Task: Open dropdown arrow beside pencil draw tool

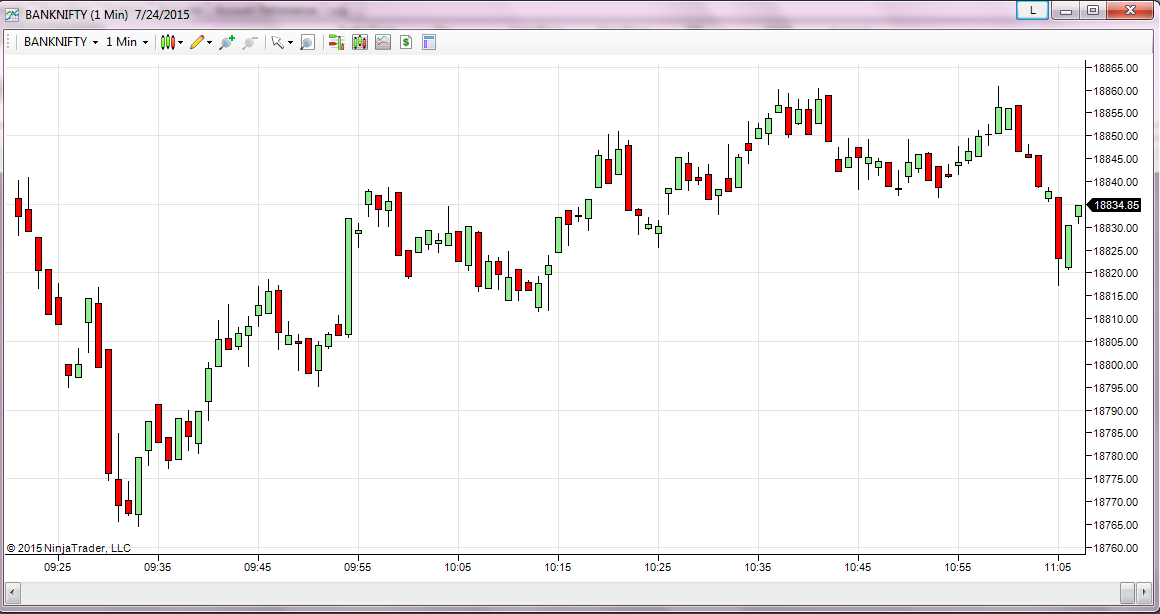Action: 209,43
